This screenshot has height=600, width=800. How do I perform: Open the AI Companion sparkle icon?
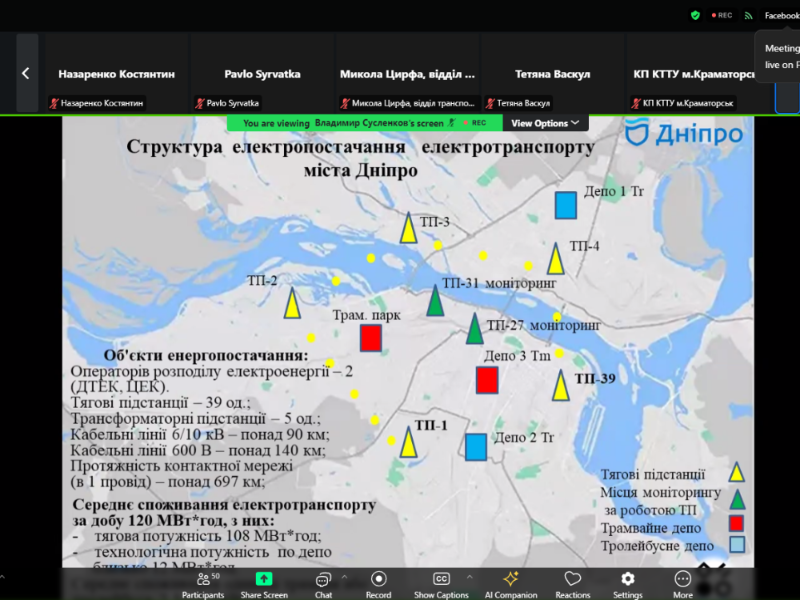pos(511,578)
